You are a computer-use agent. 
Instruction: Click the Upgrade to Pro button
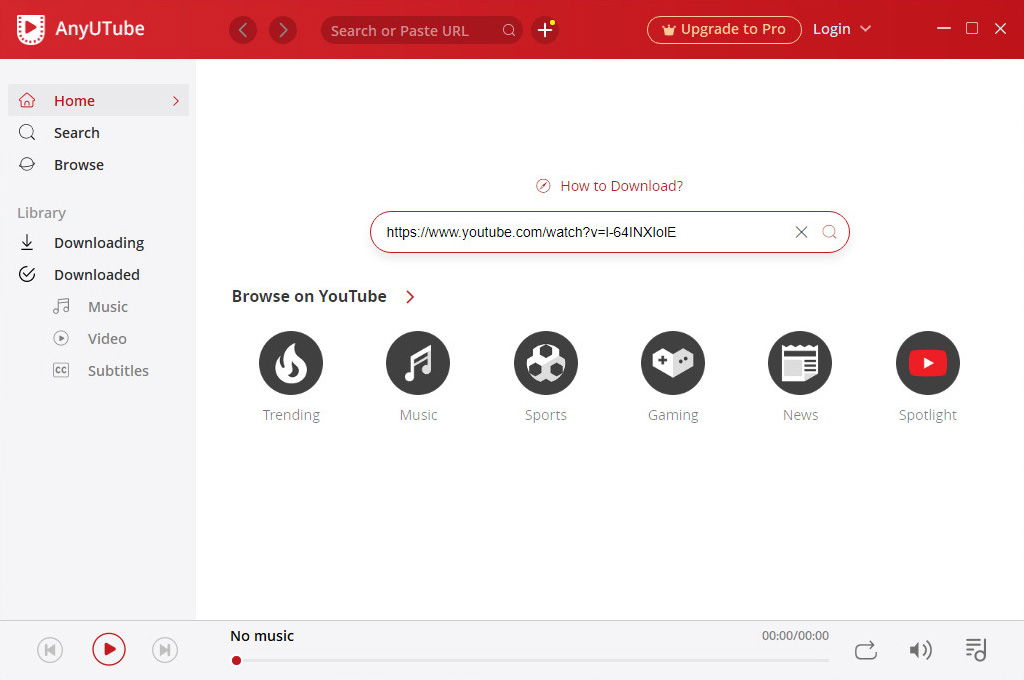pyautogui.click(x=724, y=29)
